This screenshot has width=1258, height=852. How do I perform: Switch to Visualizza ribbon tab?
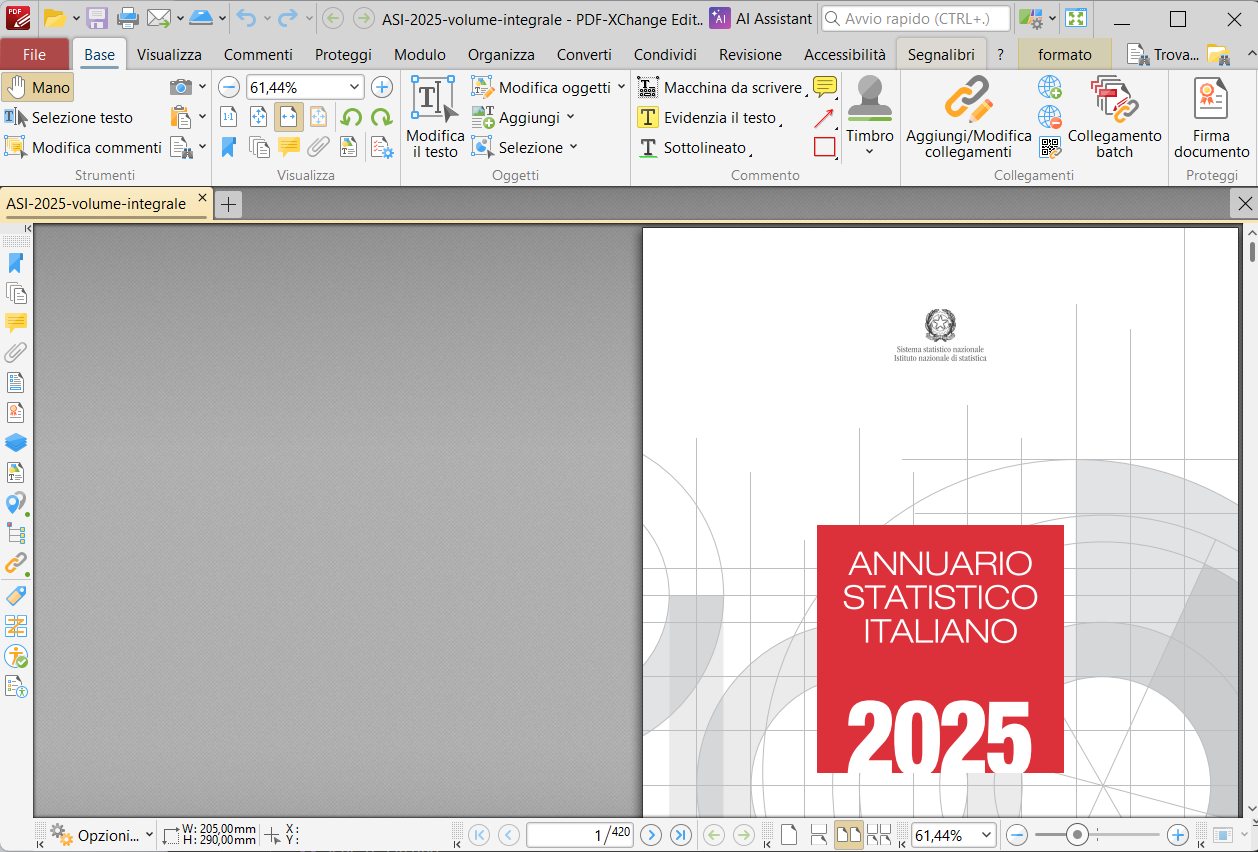click(x=169, y=54)
